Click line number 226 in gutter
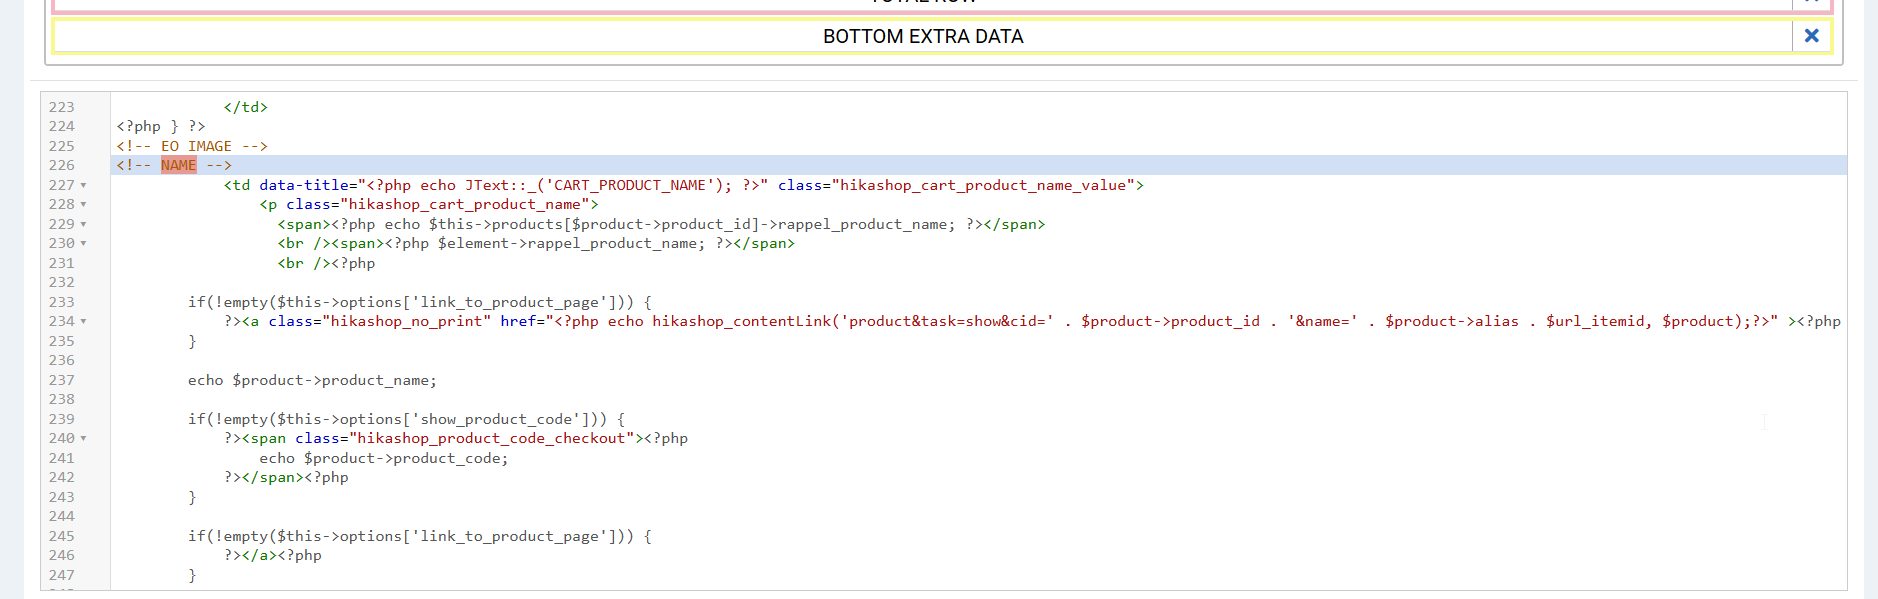The height and width of the screenshot is (599, 1878). pyautogui.click(x=62, y=165)
